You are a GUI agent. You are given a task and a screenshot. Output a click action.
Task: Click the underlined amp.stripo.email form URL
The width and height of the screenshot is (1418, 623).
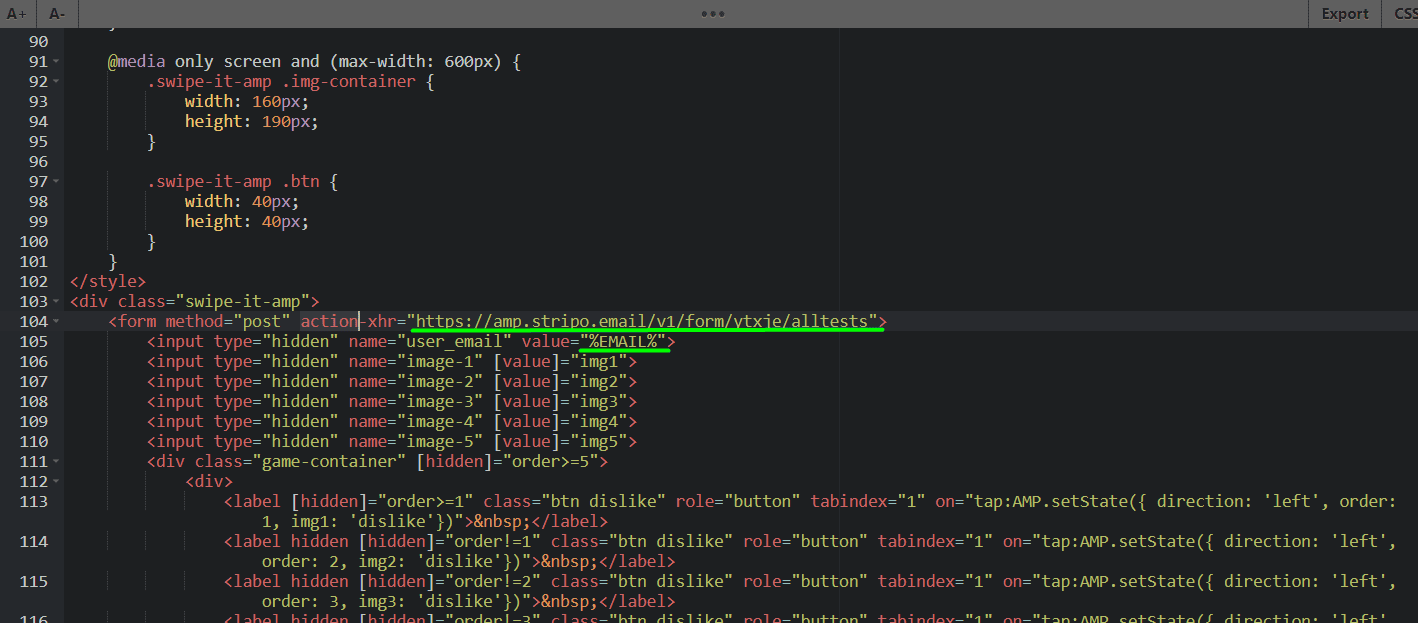(647, 321)
